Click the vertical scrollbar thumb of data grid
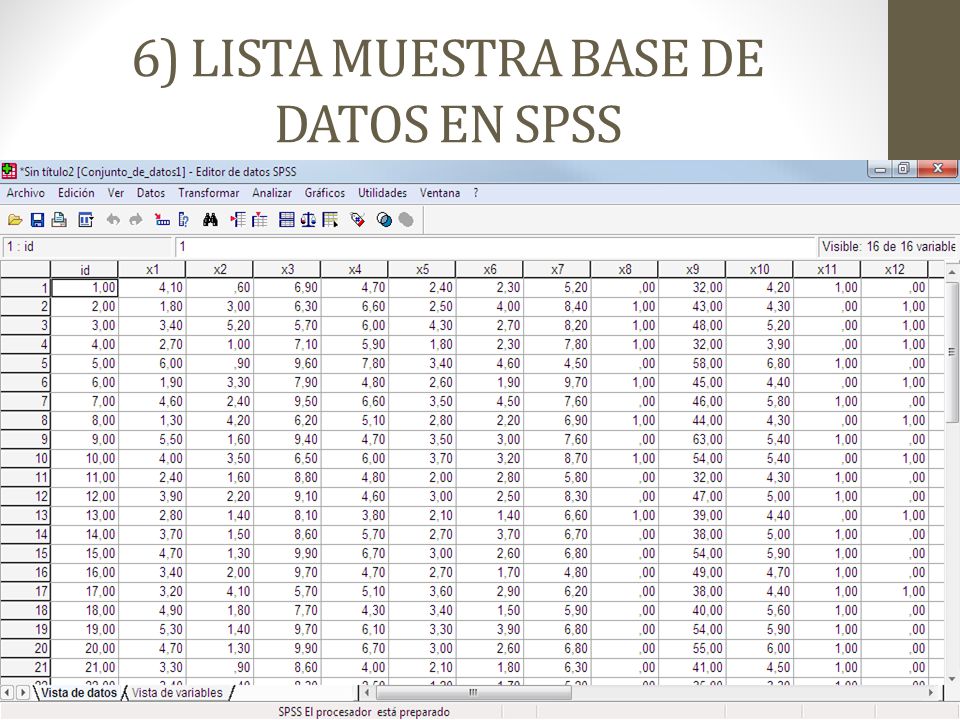The width and height of the screenshot is (960, 720). coord(951,351)
